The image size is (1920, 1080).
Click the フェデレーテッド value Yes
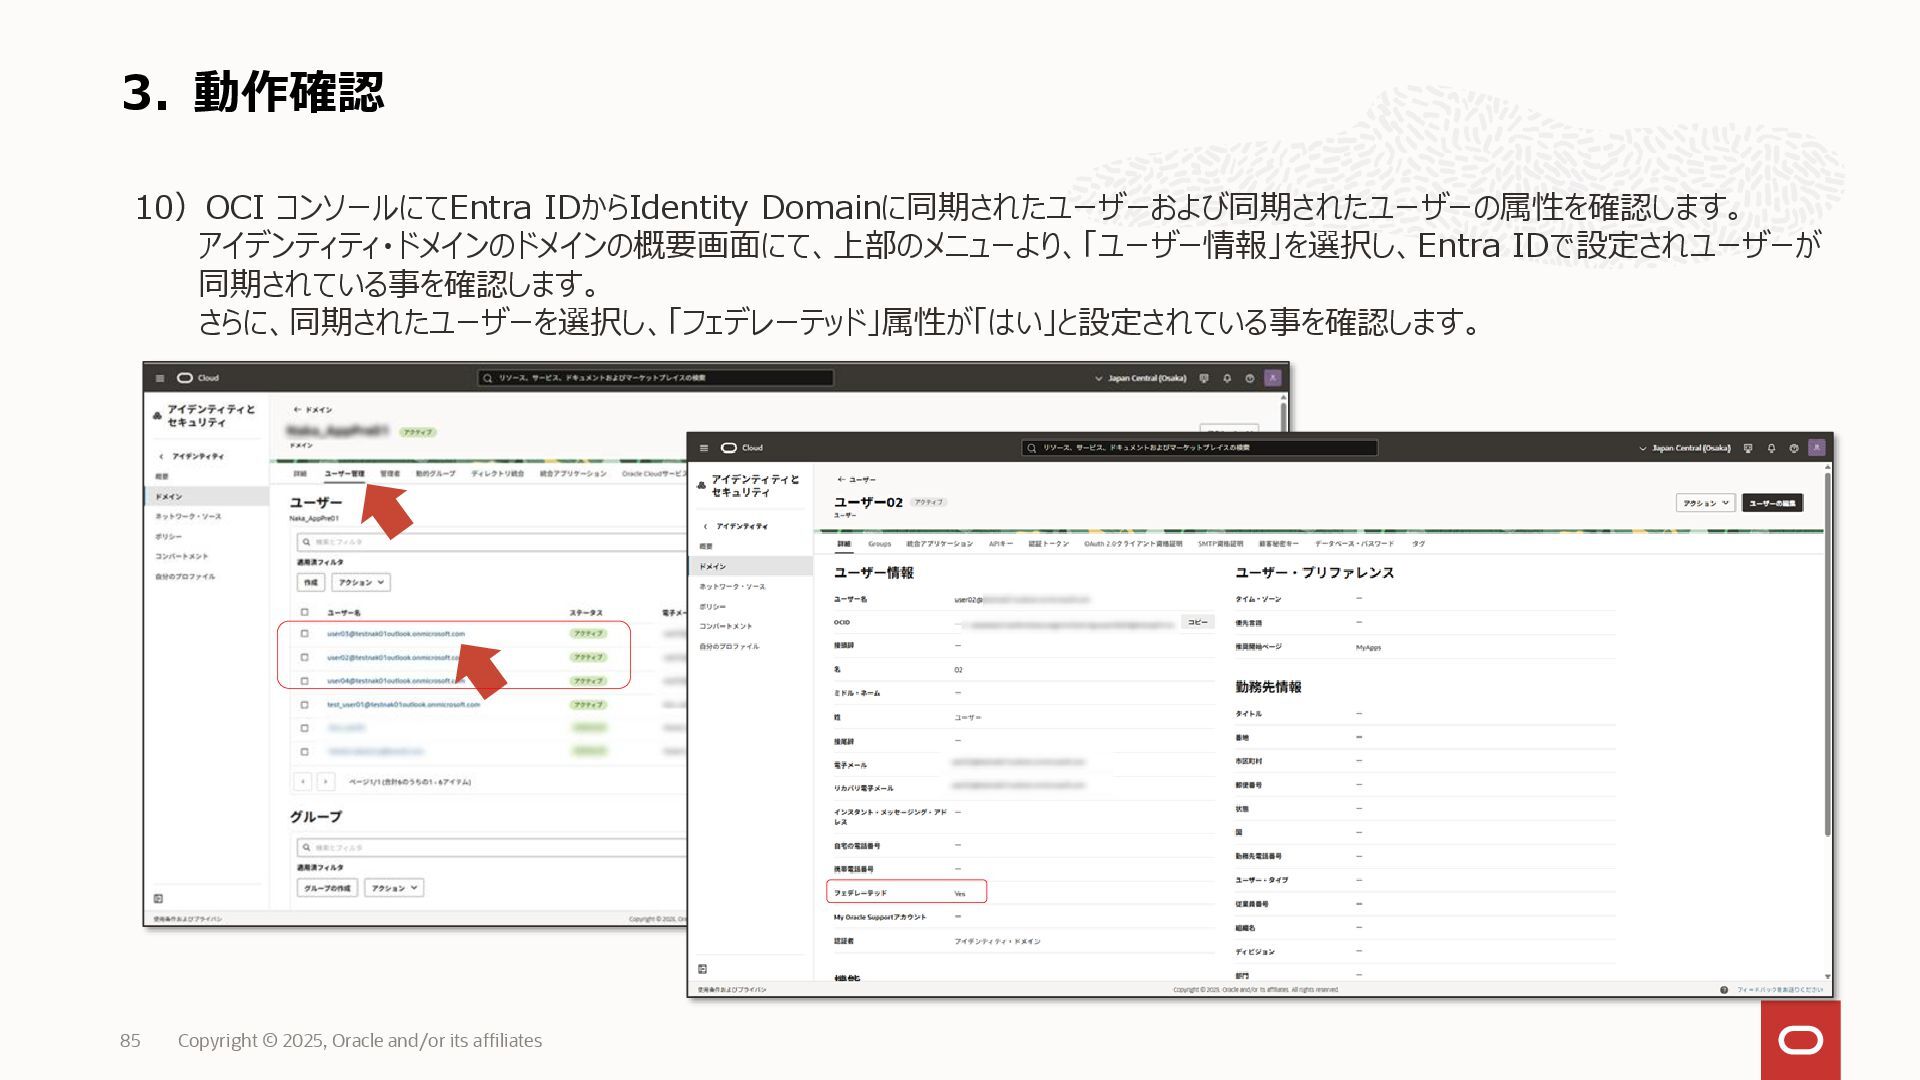coord(959,894)
